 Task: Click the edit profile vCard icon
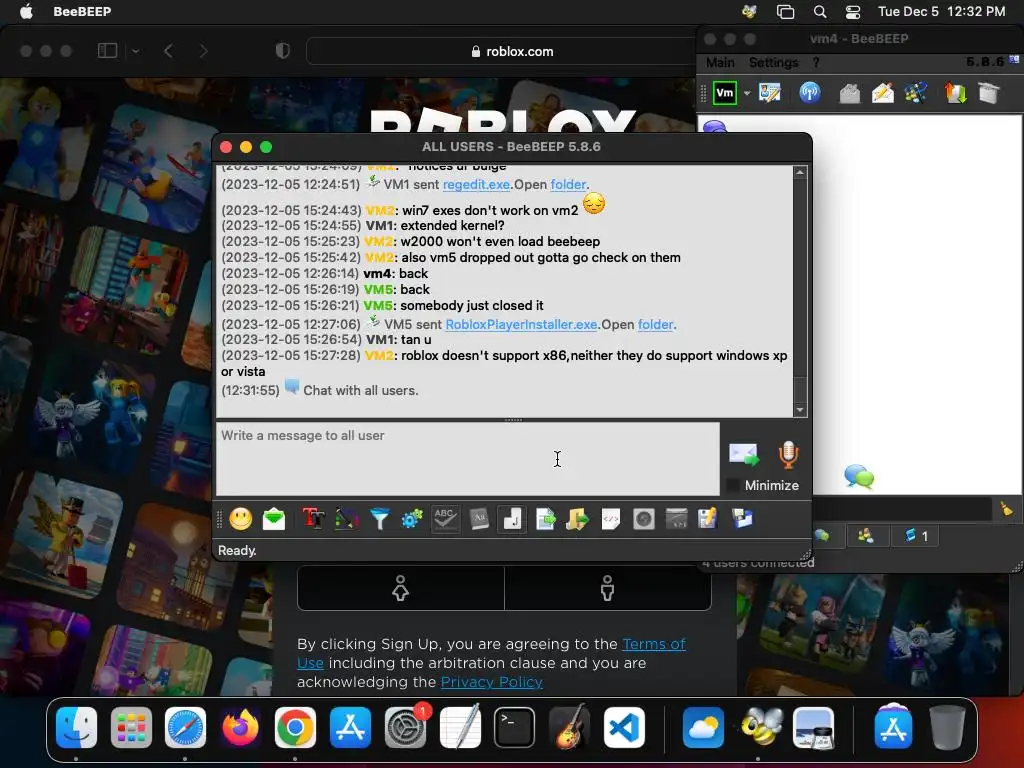pyautogui.click(x=770, y=93)
